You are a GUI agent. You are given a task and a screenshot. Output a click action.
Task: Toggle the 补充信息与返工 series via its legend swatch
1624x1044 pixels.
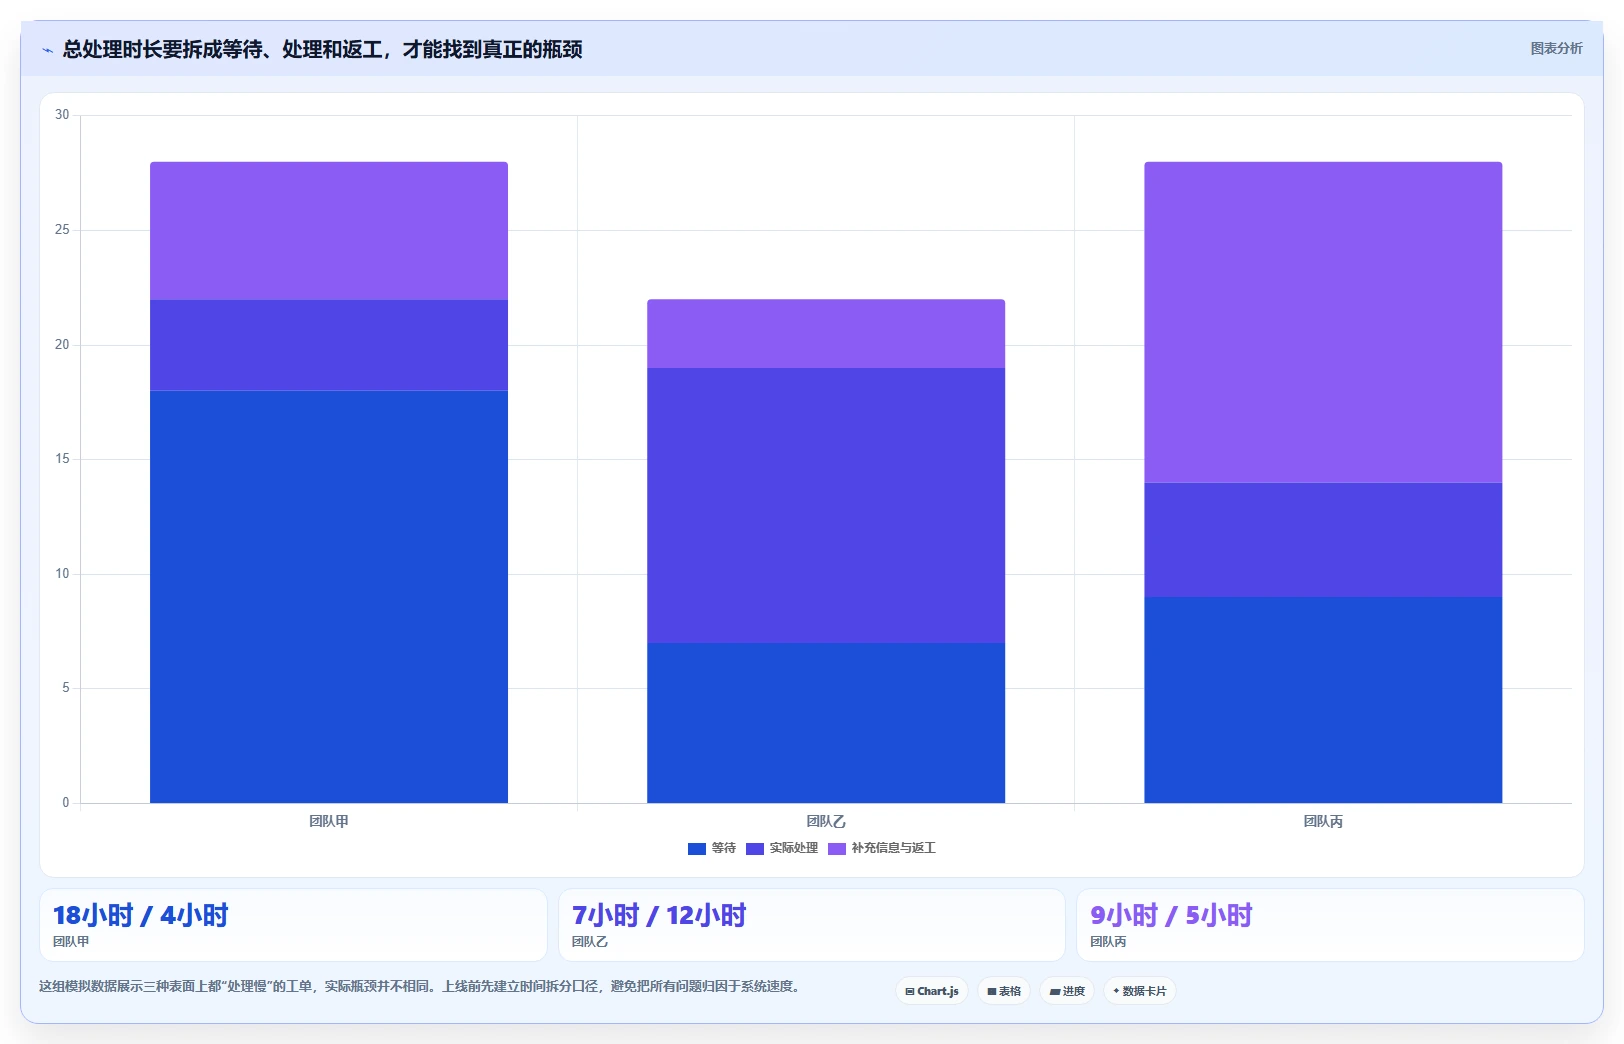(x=837, y=848)
